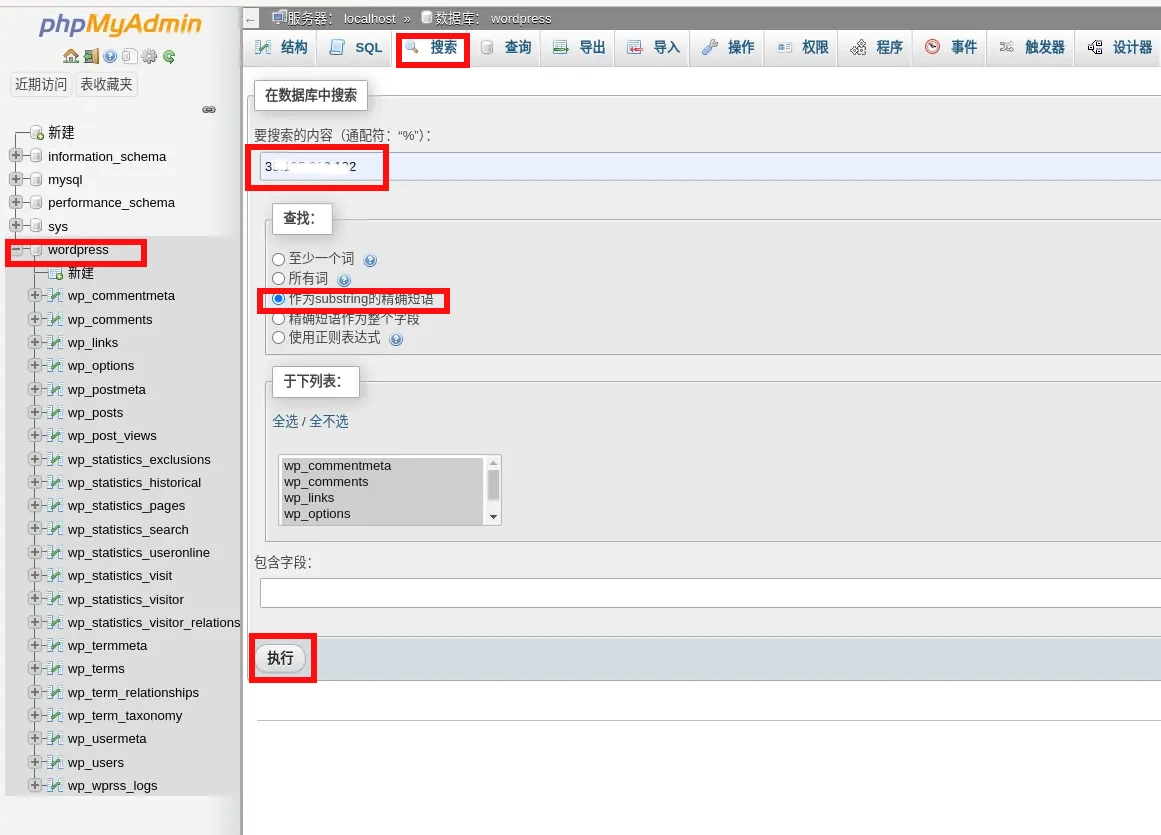
Task: Click the wp_wprss_logs table icon
Action: point(56,785)
